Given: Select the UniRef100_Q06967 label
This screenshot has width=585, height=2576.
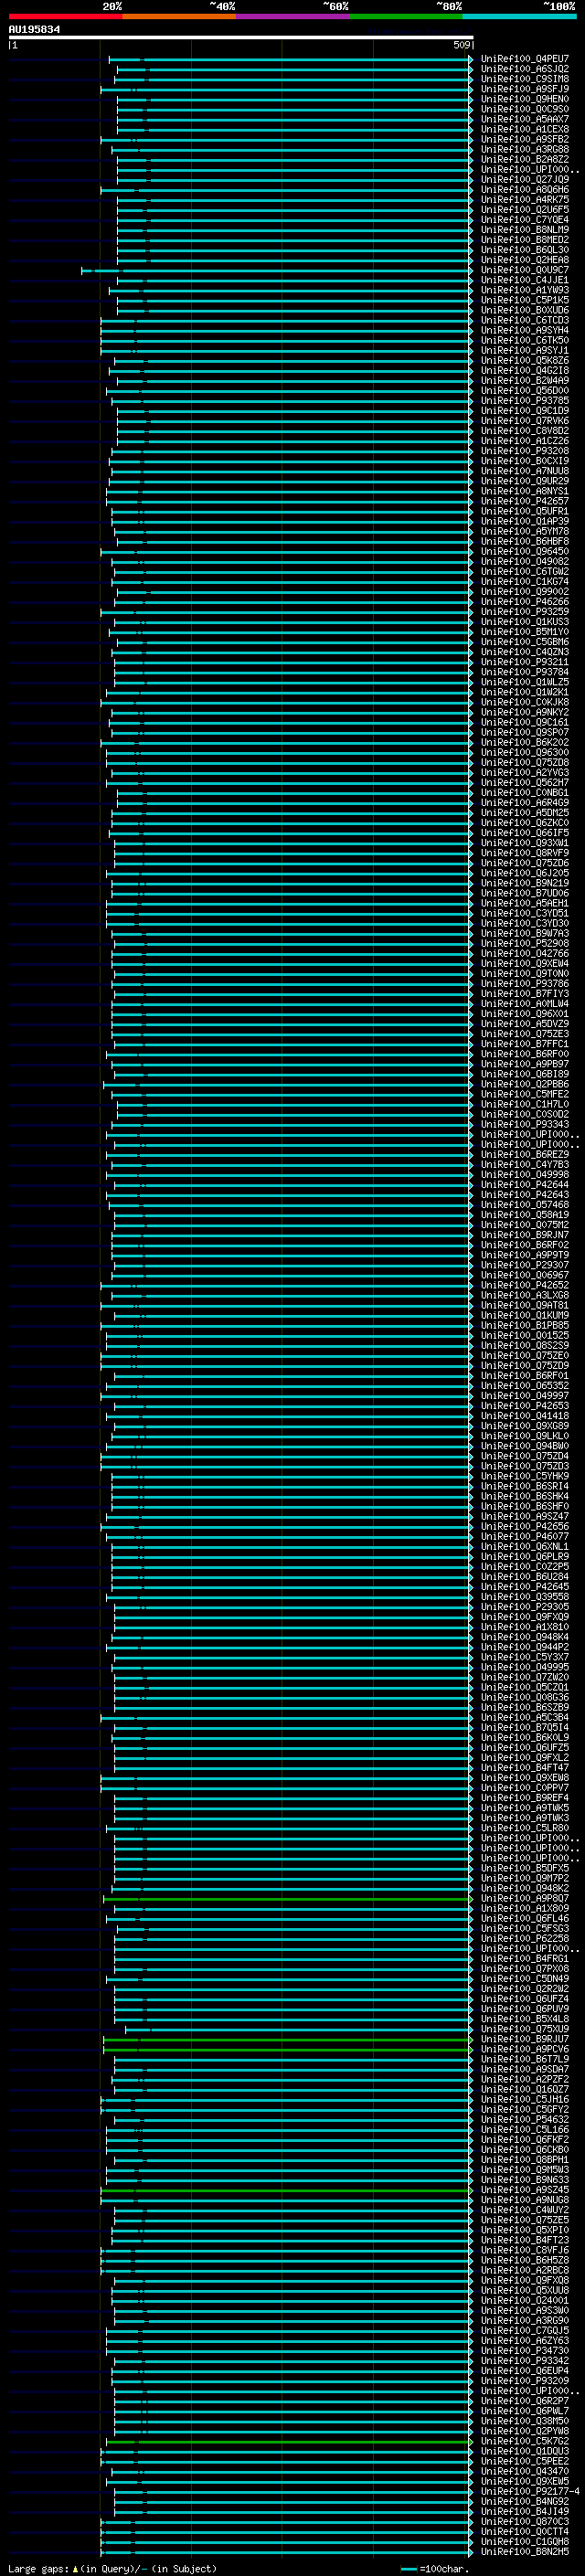Looking at the screenshot, I should pos(525,1275).
